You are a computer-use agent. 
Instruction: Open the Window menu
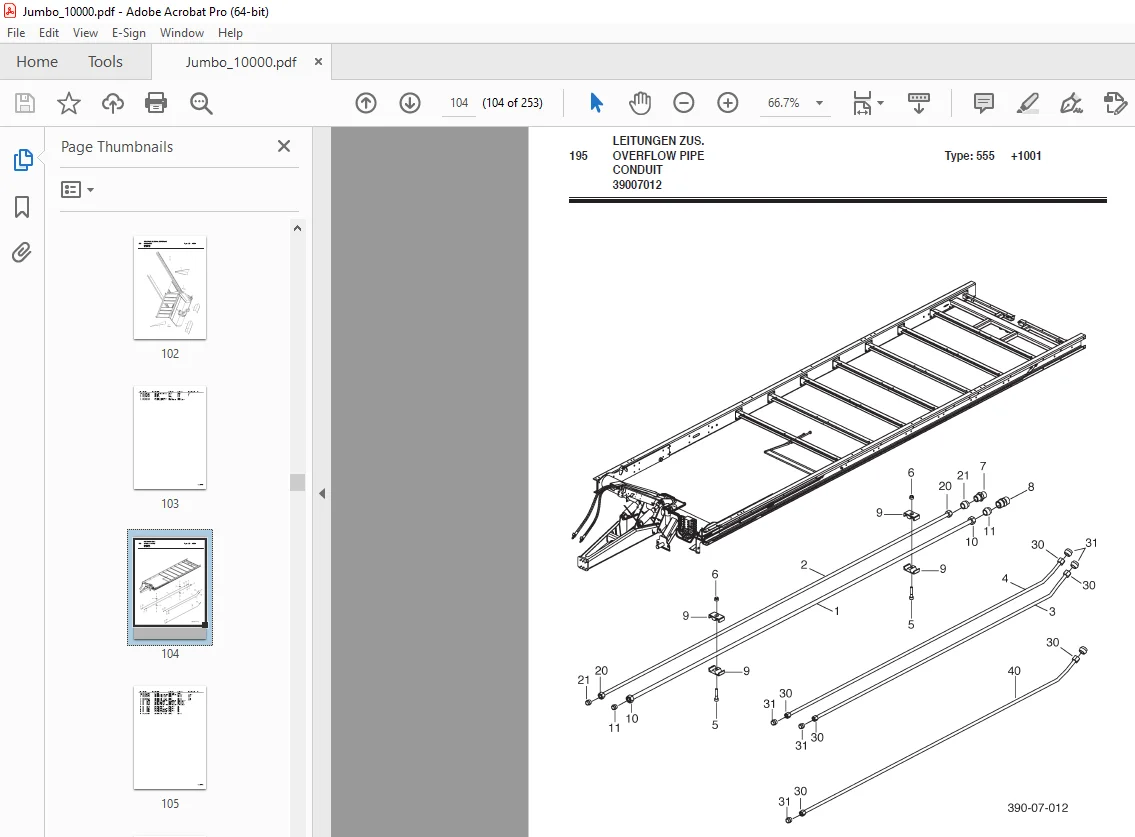pyautogui.click(x=182, y=33)
